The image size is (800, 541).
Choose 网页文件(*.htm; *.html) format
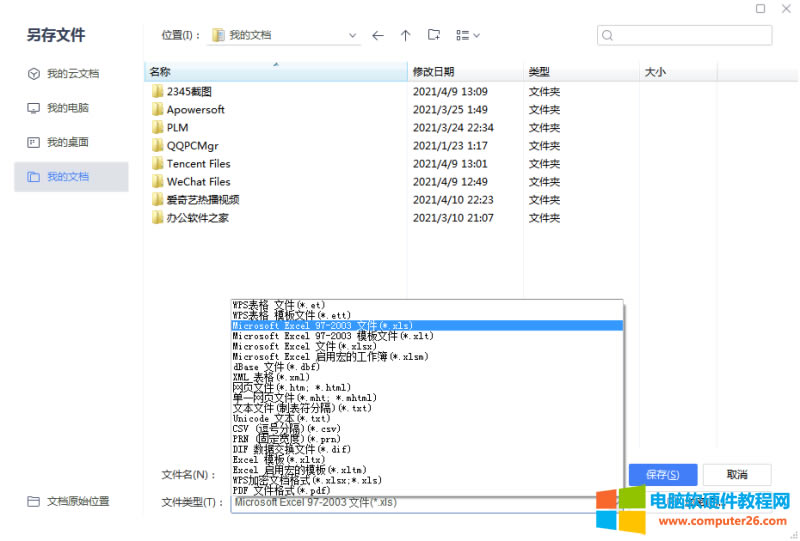pyautogui.click(x=427, y=387)
